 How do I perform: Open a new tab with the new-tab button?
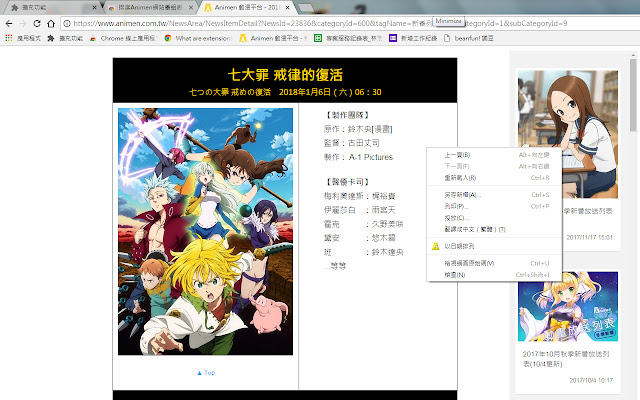coord(305,7)
